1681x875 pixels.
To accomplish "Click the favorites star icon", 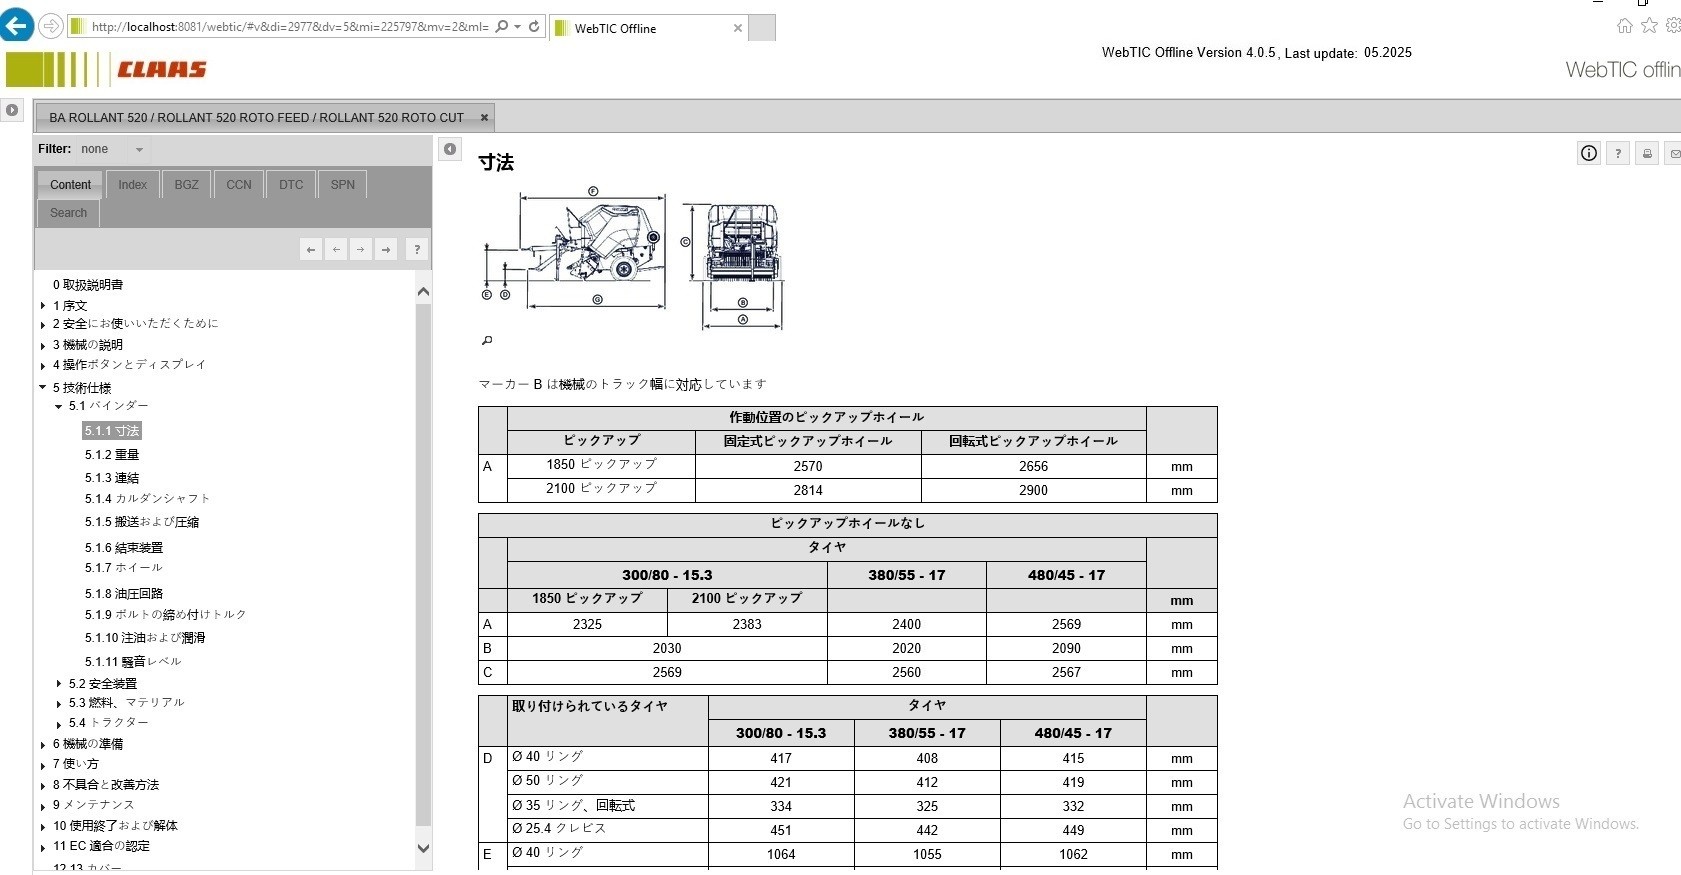I will [x=1649, y=26].
